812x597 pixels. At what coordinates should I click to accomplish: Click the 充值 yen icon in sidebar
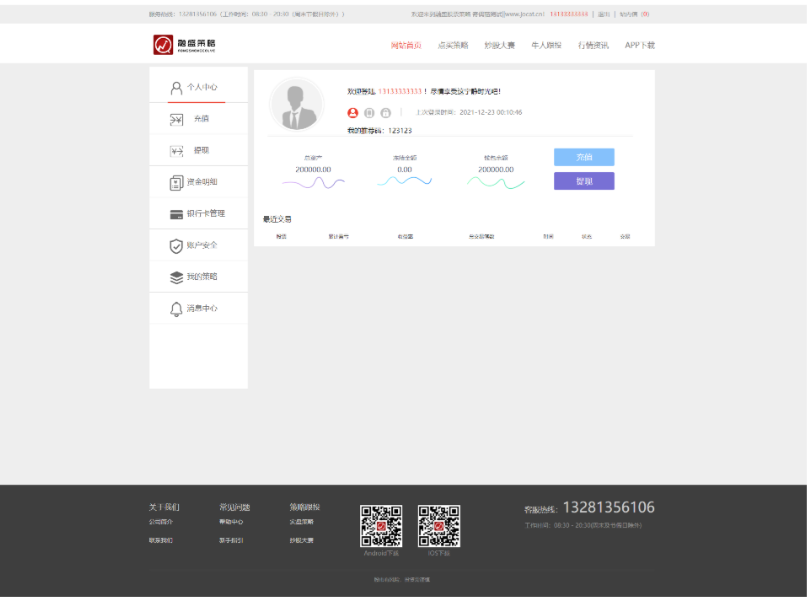176,119
